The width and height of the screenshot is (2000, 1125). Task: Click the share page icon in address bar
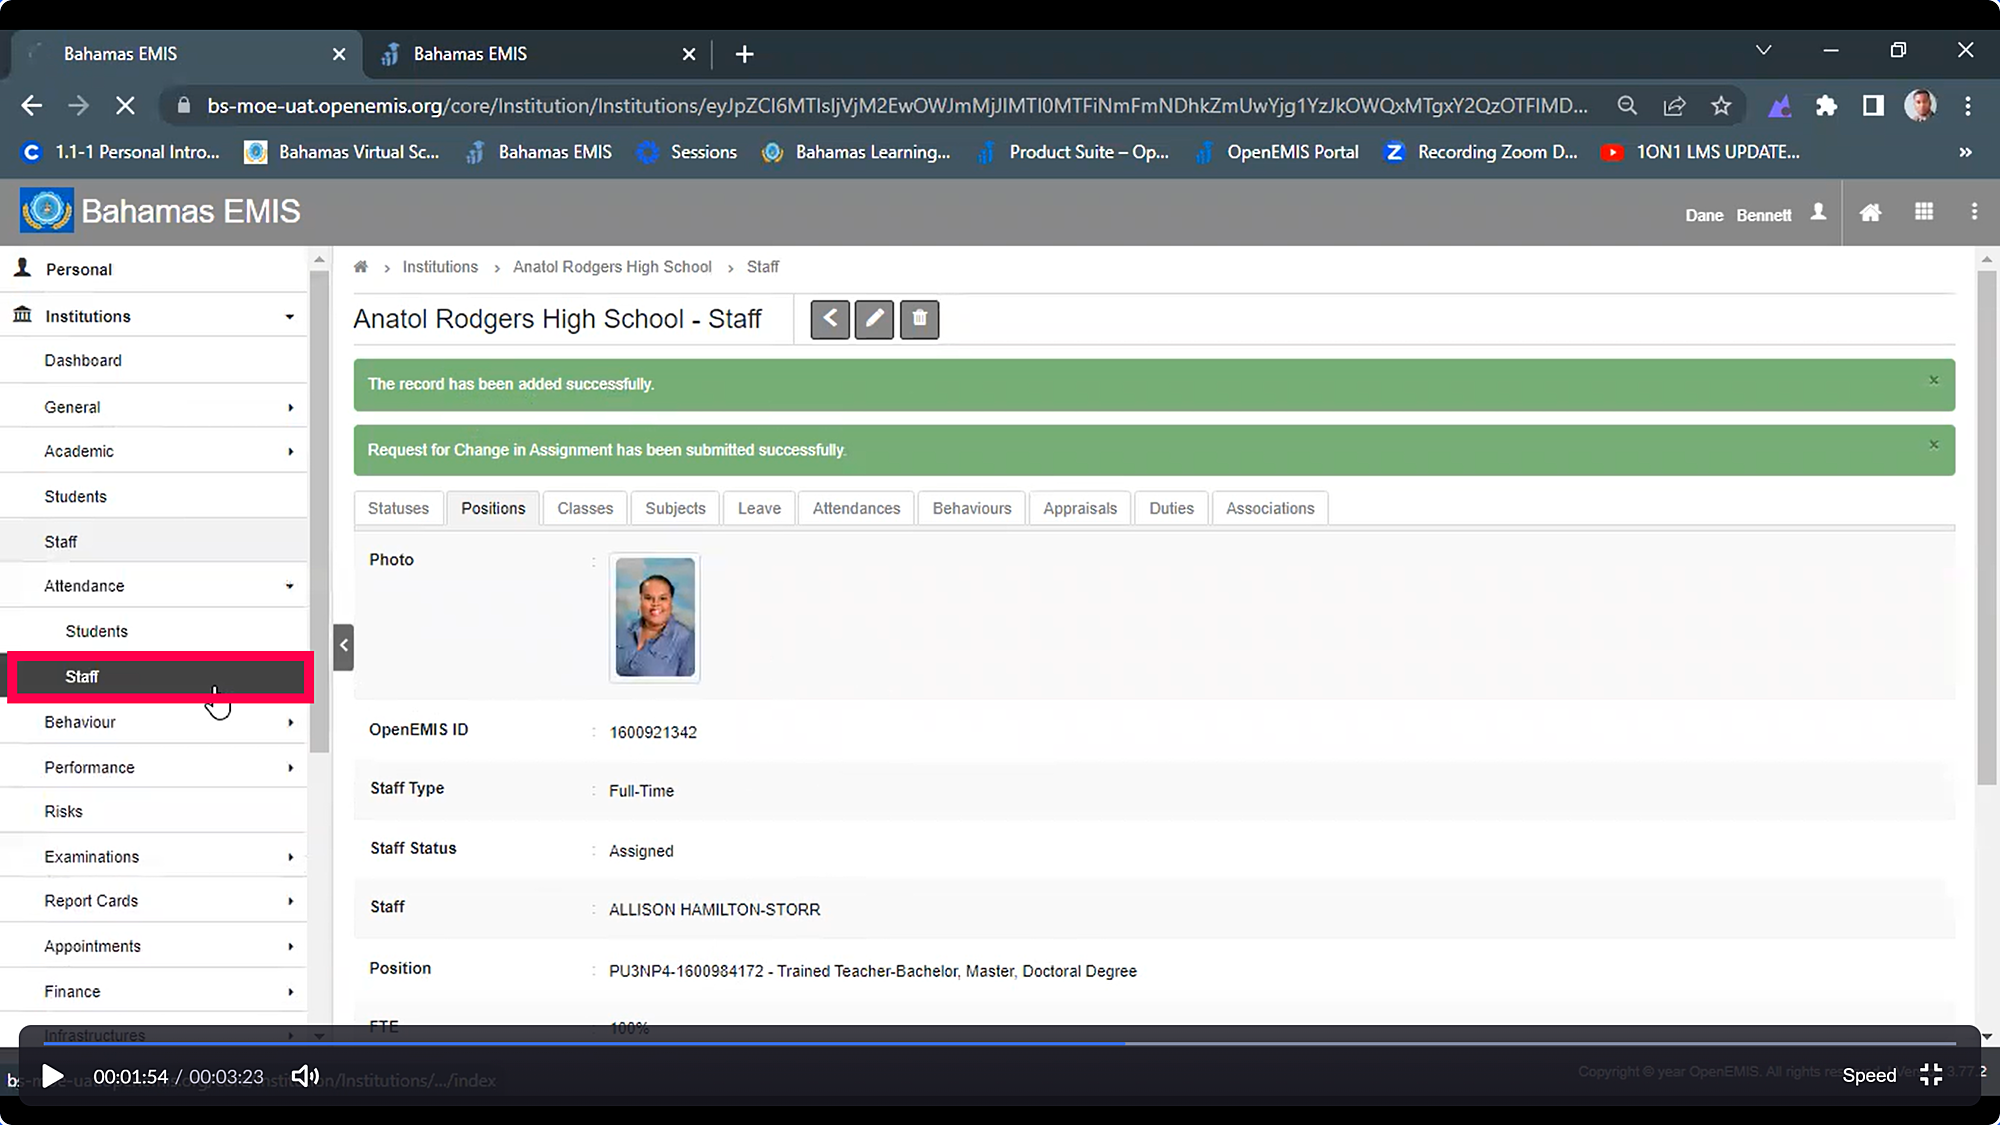pyautogui.click(x=1674, y=106)
